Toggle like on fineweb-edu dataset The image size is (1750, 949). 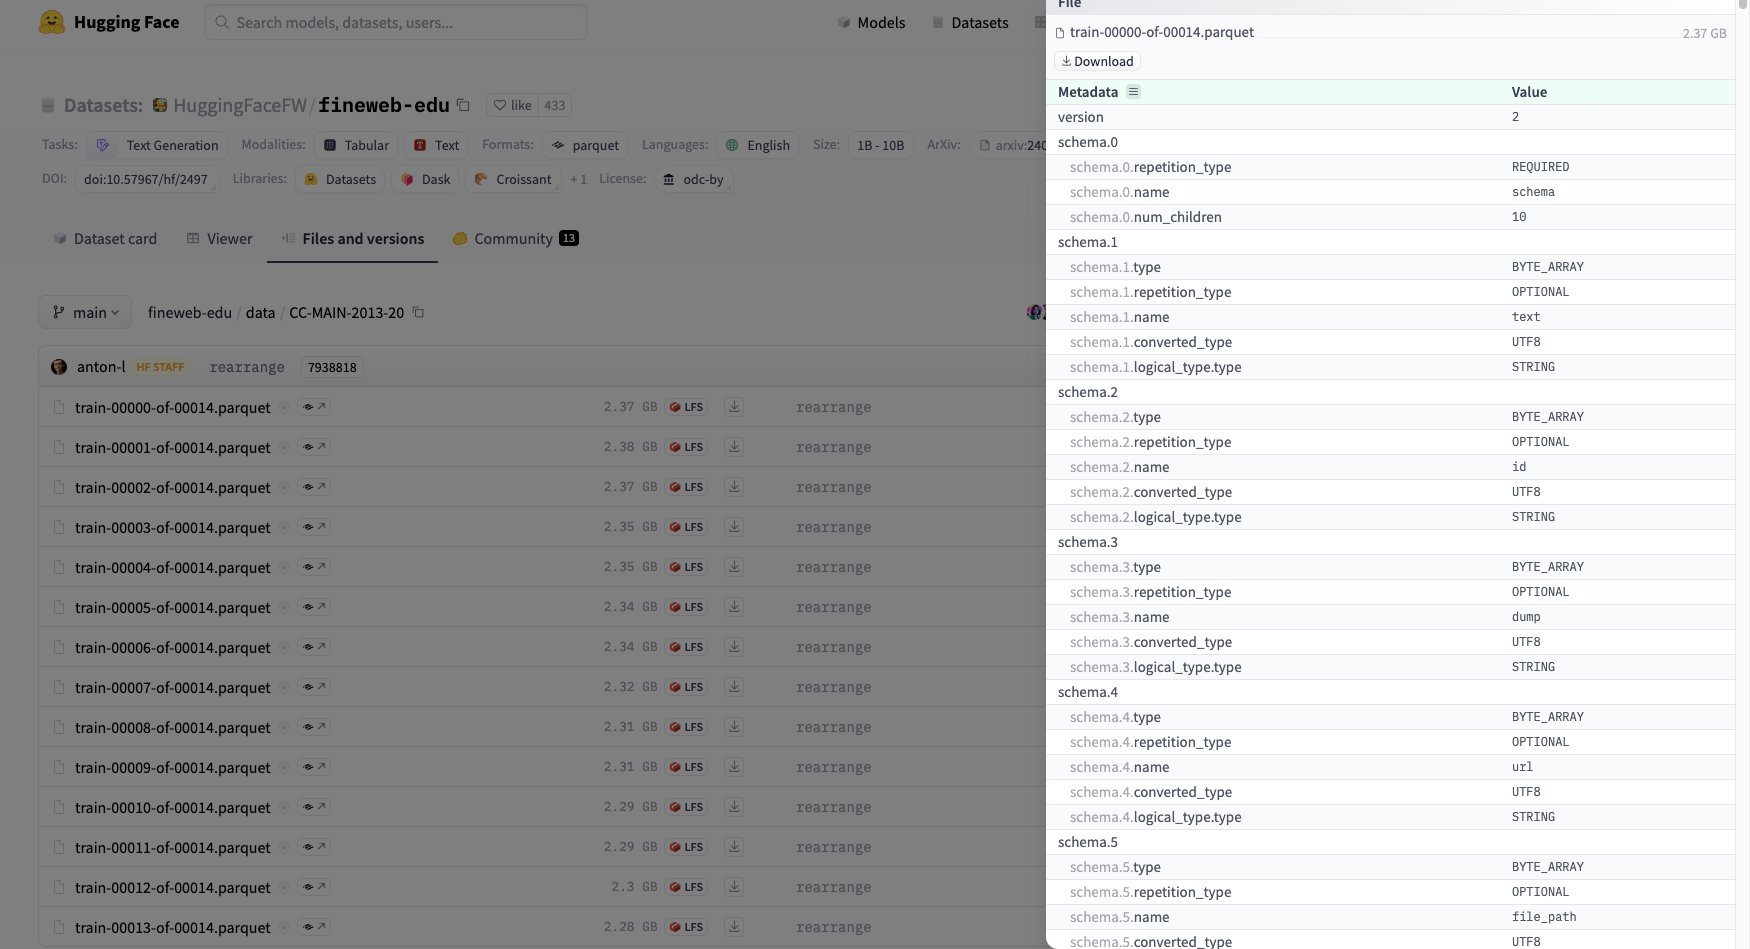pos(513,105)
